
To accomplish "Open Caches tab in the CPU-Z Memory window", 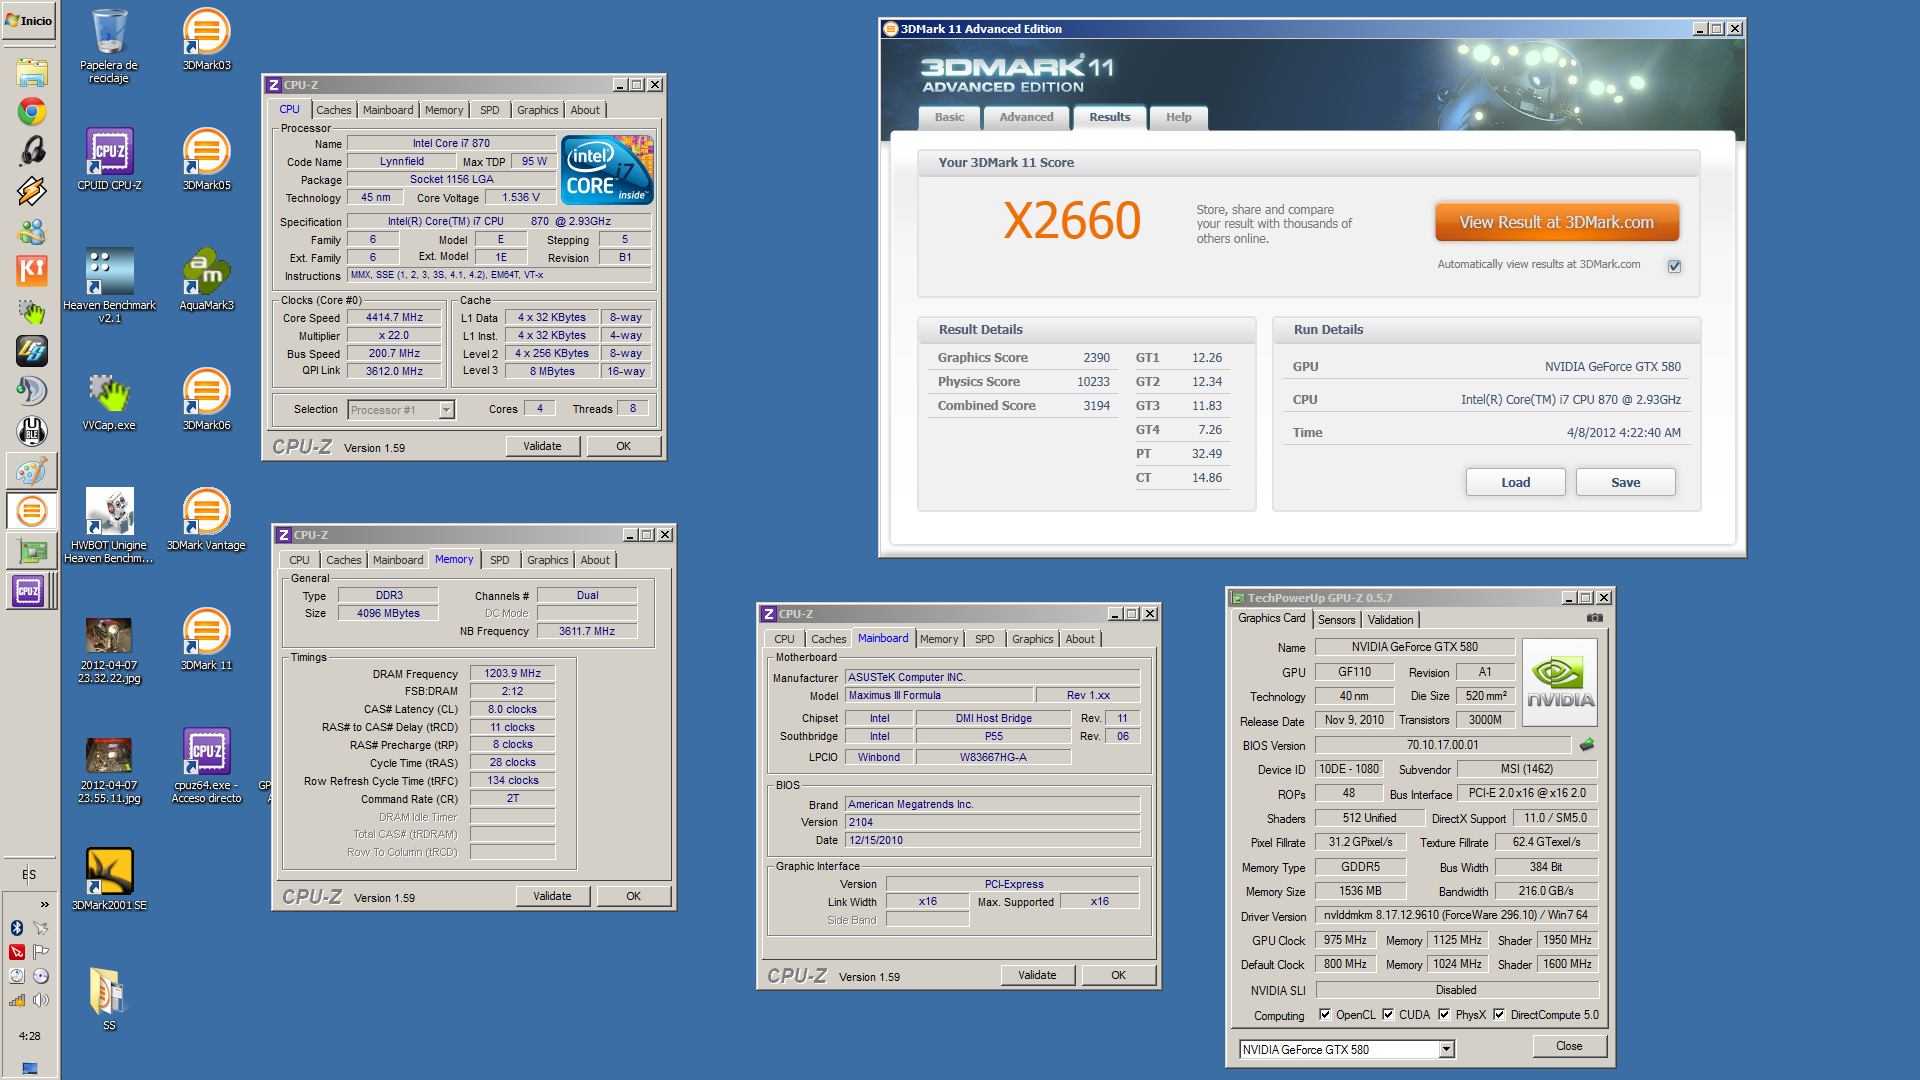I will pos(343,560).
